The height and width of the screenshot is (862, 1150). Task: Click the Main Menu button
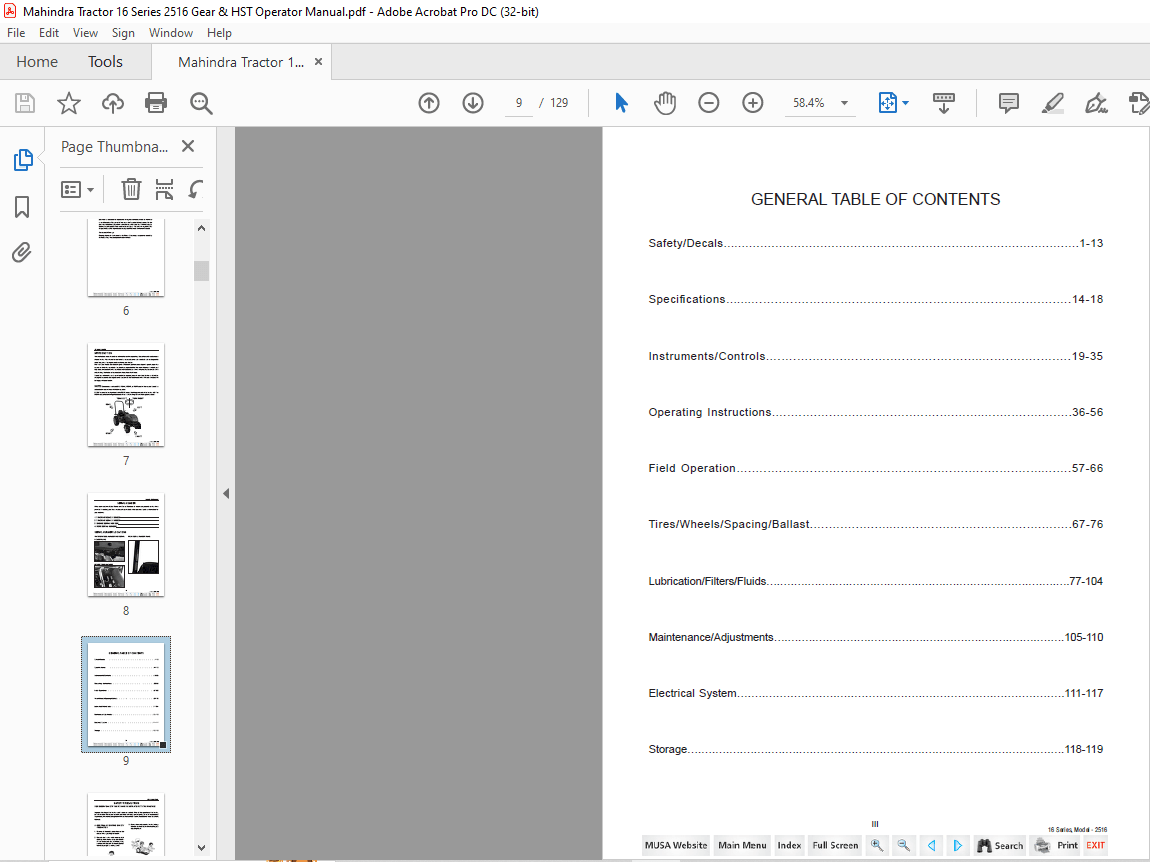(x=742, y=845)
